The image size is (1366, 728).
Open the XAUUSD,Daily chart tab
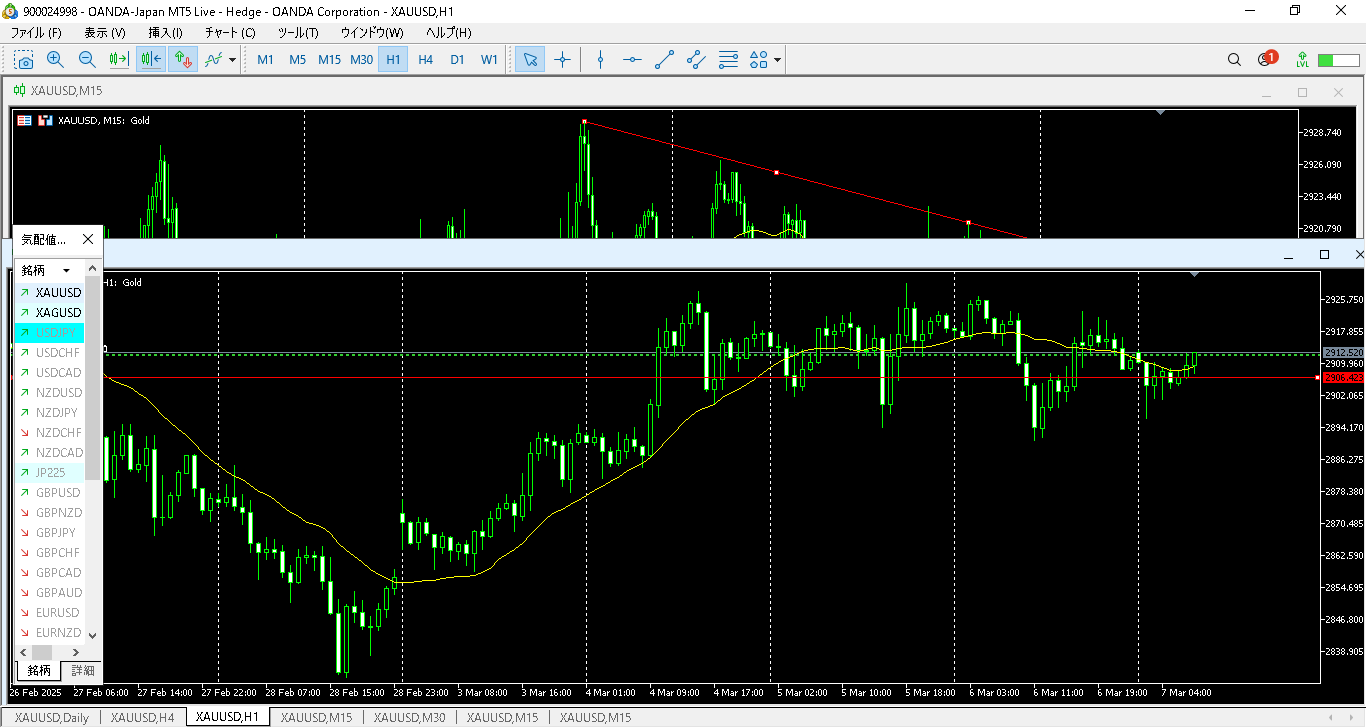pos(52,717)
